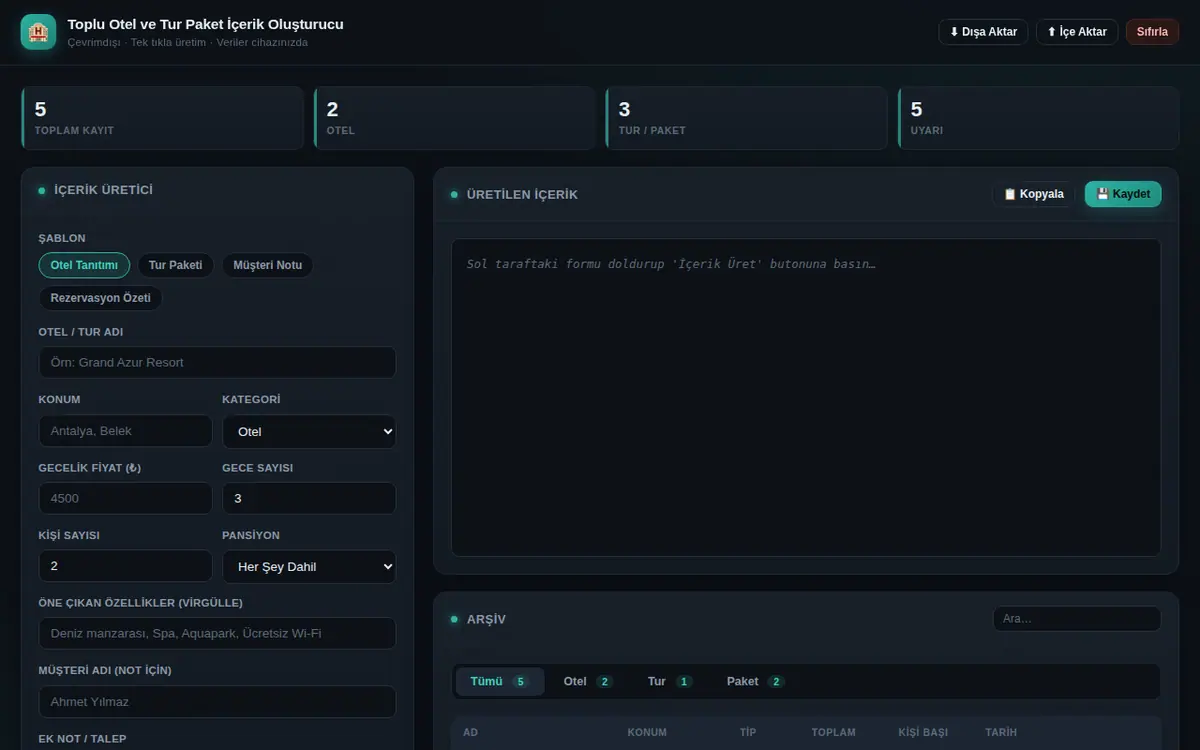This screenshot has width=1200, height=750.
Task: Copy generated content with Kopyala
Action: [x=1034, y=194]
